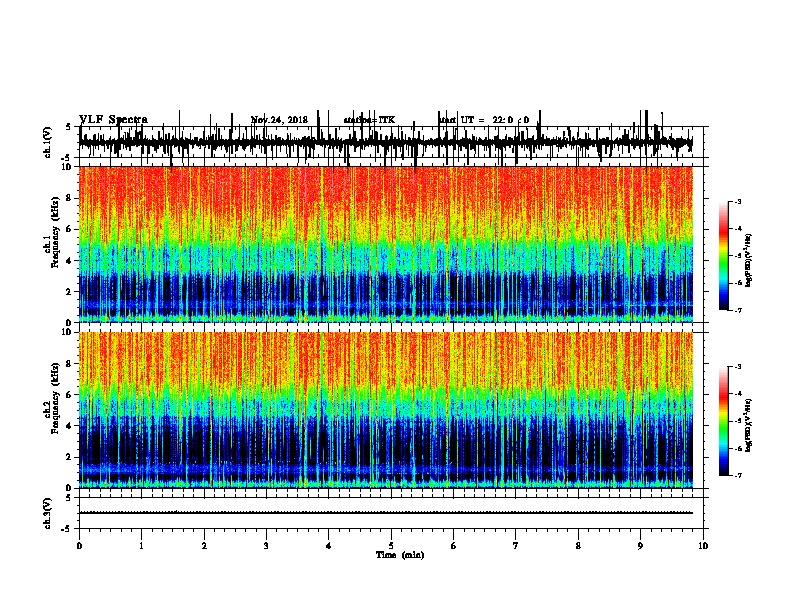The image size is (792, 612).
Task: Click the ch.1 spectrogram panel
Action: click(x=386, y=244)
